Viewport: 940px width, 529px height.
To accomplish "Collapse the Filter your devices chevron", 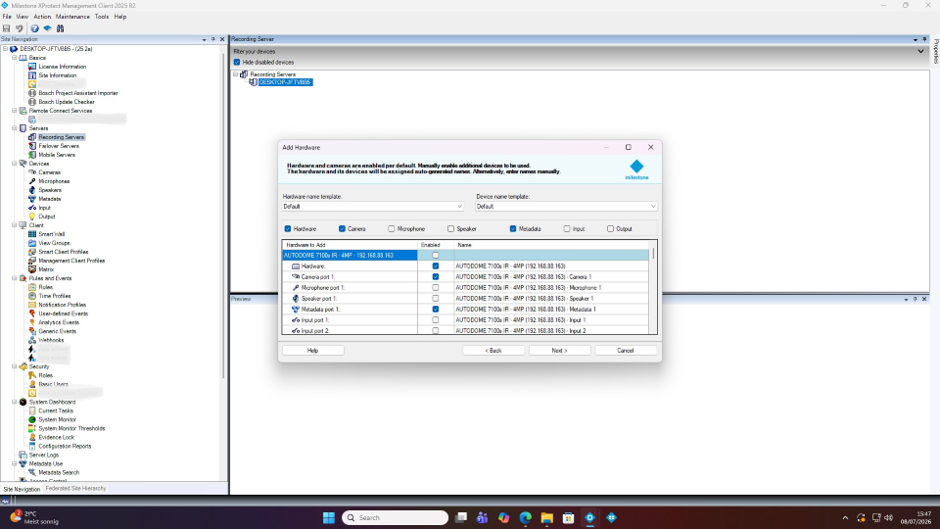I will 921,52.
